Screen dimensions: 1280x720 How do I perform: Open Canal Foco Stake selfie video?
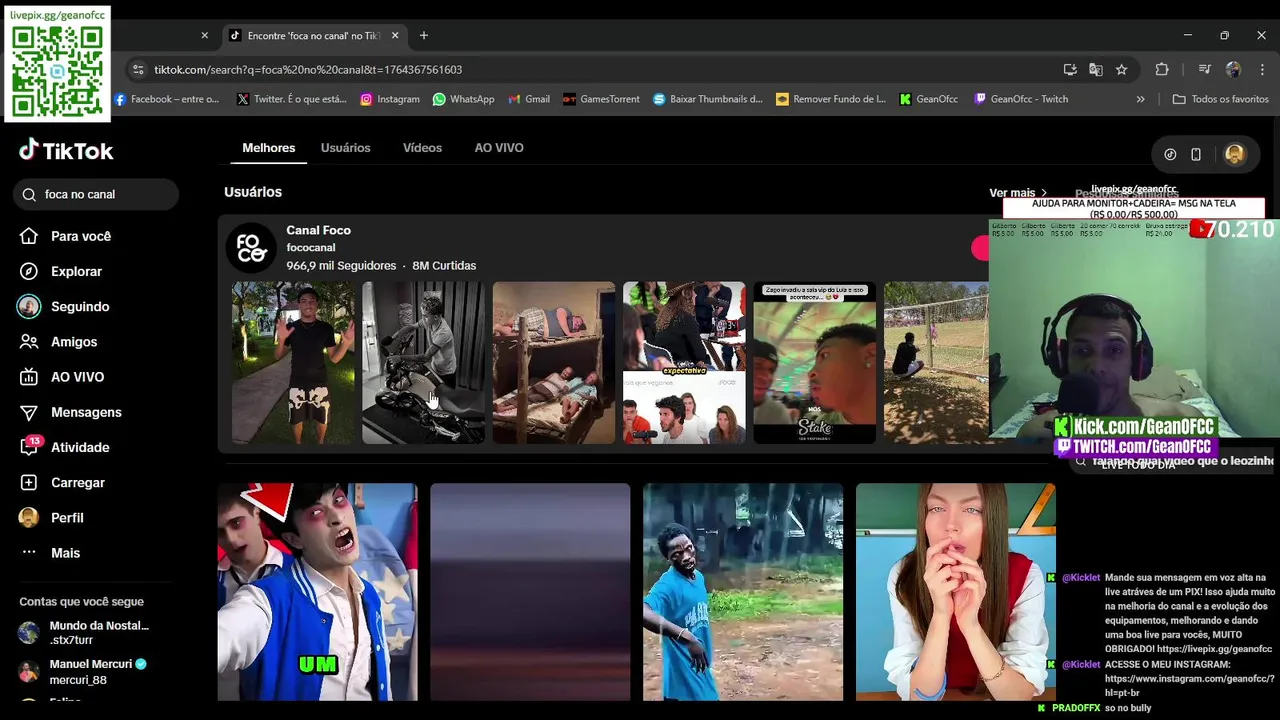click(x=814, y=362)
